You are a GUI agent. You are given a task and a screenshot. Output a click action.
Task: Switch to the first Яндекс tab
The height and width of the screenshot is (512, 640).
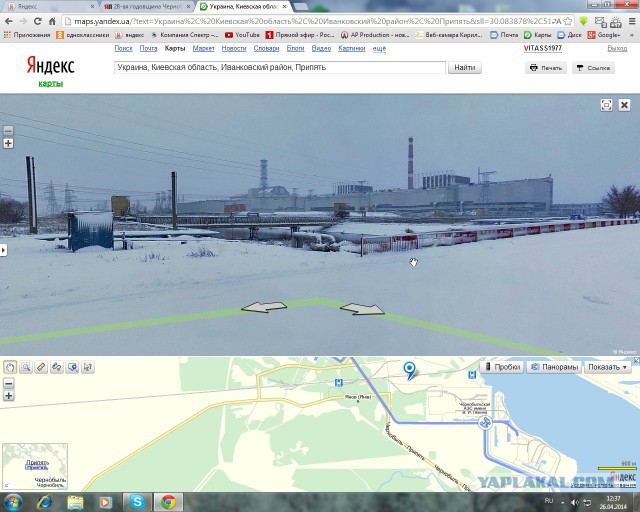tap(49, 7)
